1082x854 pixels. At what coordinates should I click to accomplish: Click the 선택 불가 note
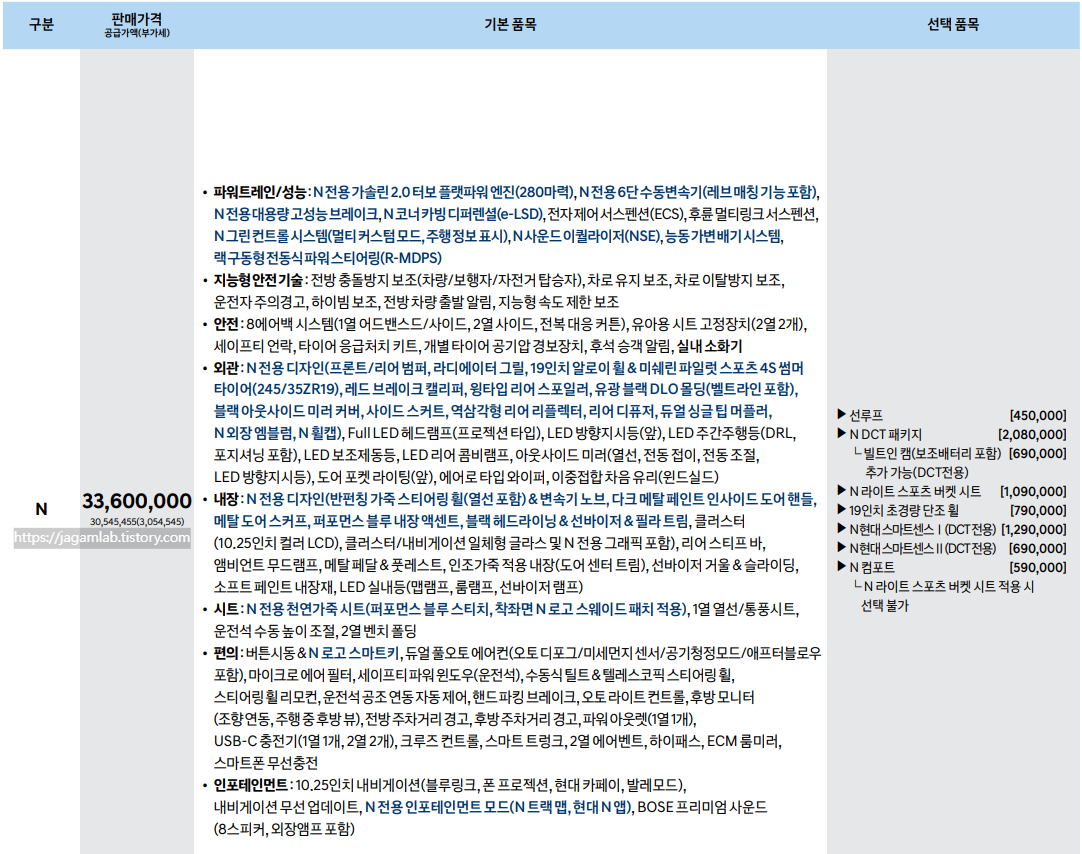pyautogui.click(x=885, y=606)
